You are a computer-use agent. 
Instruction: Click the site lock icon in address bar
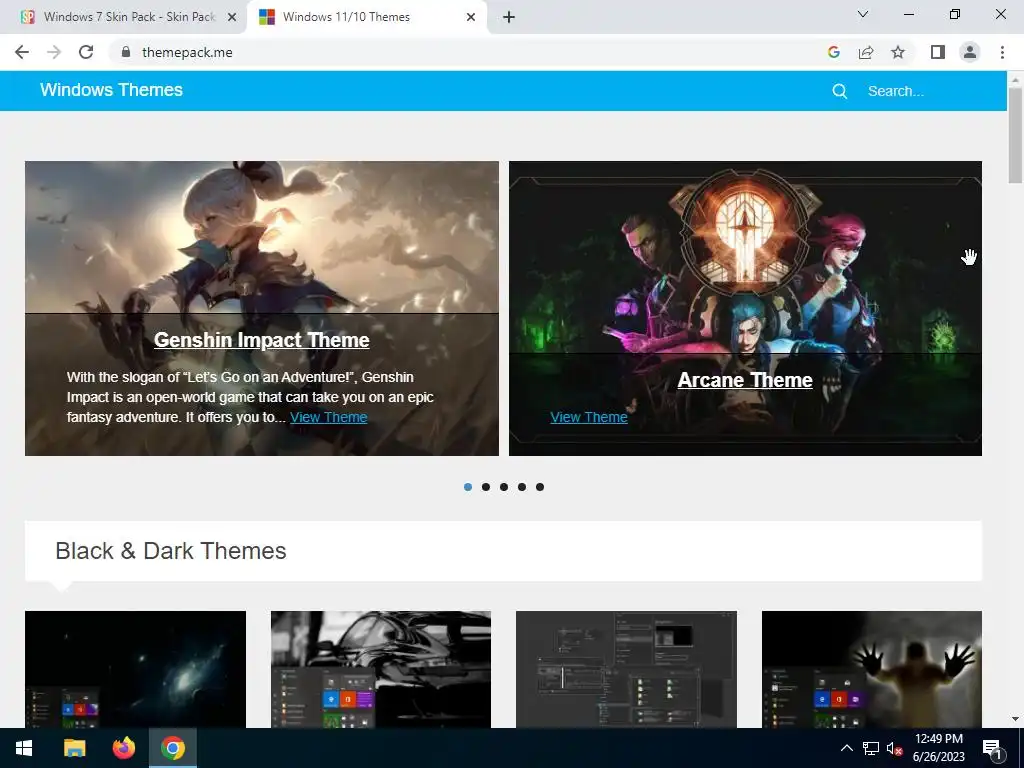(126, 52)
